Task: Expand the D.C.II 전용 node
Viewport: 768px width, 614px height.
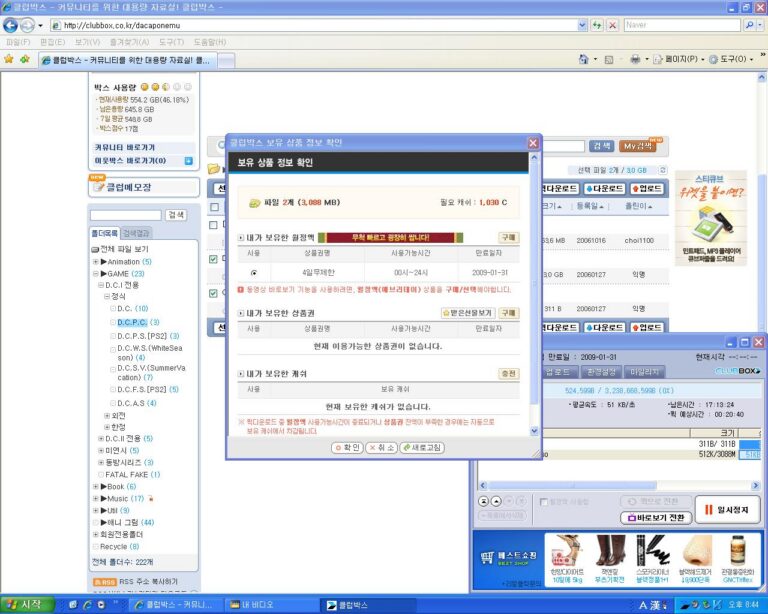Action: pos(101,439)
